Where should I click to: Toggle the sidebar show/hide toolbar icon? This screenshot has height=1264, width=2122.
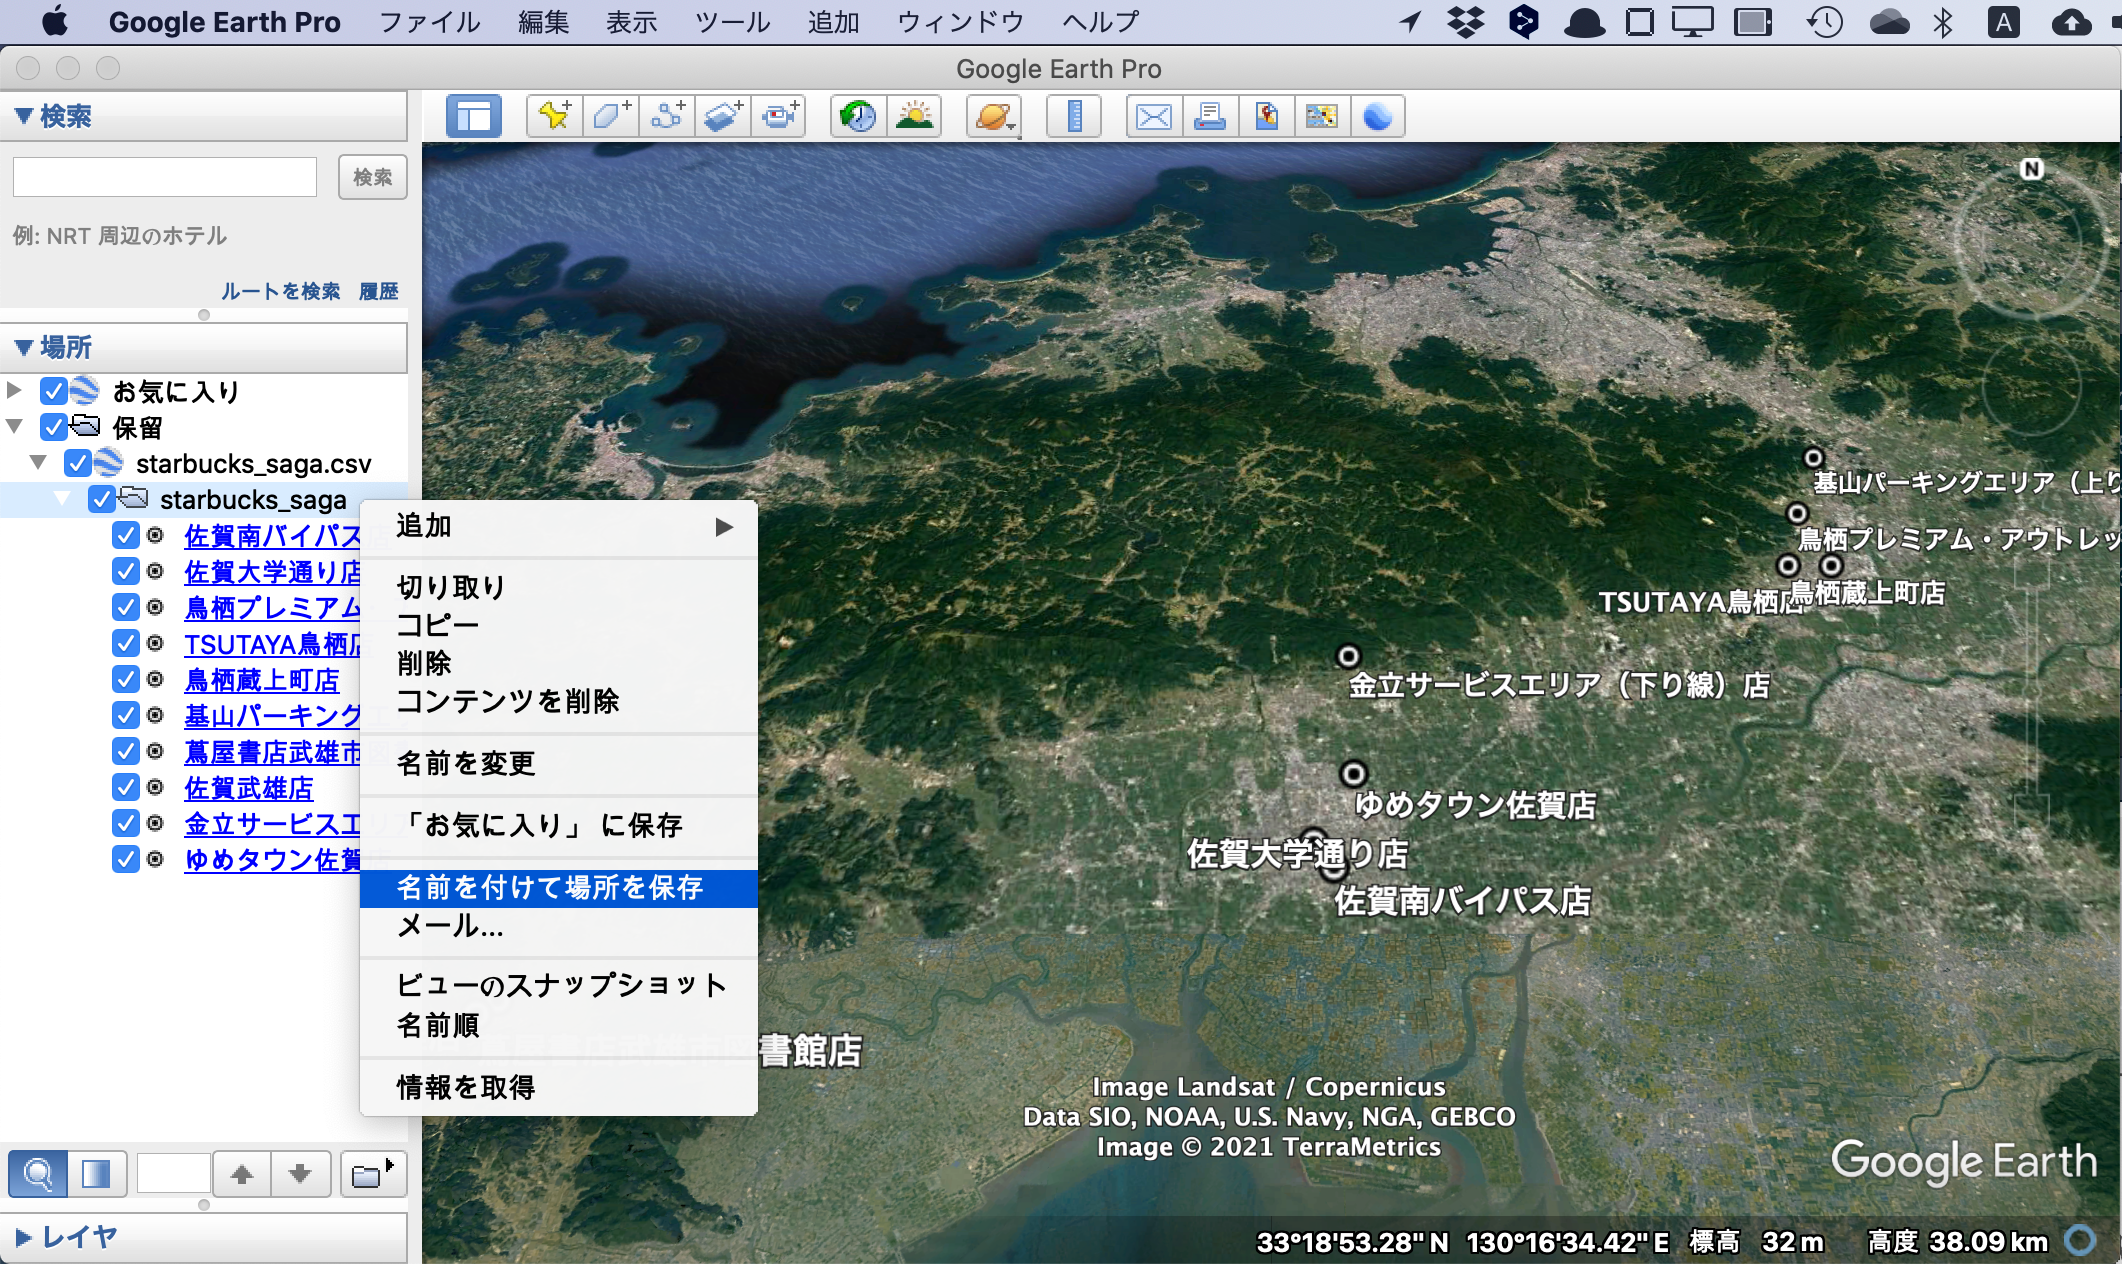tap(473, 117)
